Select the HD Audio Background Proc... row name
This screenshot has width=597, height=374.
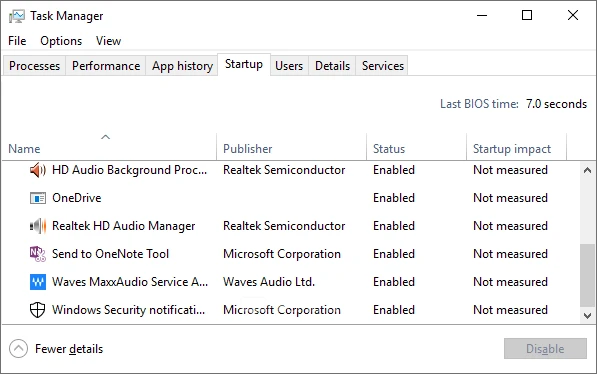click(x=129, y=170)
